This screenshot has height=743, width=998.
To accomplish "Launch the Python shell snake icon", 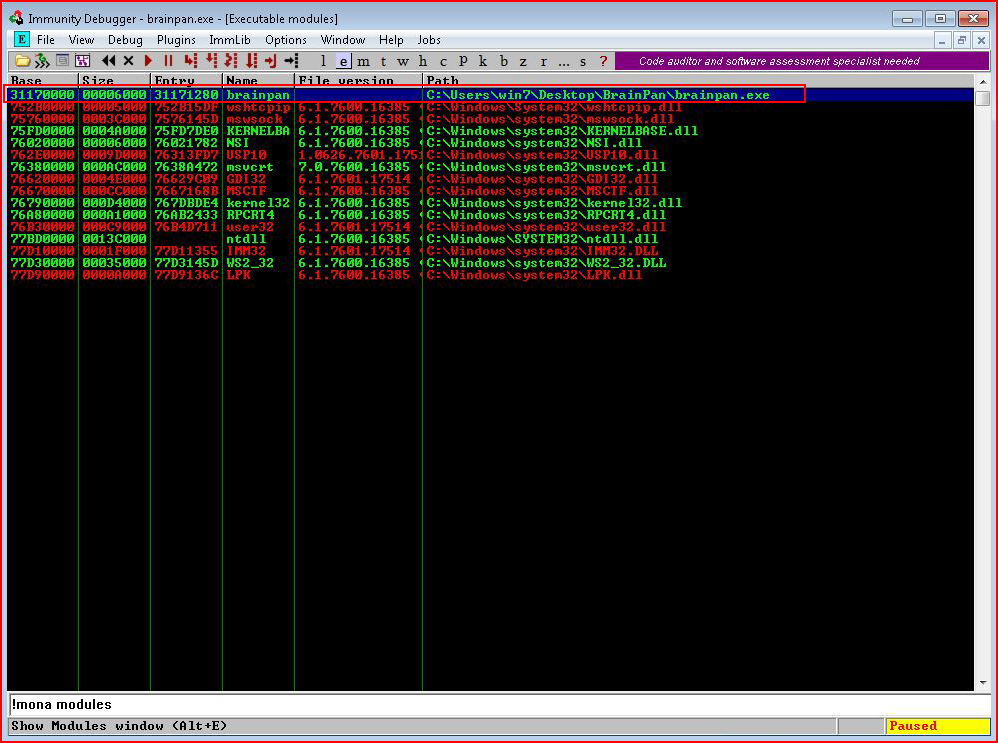I will point(42,61).
